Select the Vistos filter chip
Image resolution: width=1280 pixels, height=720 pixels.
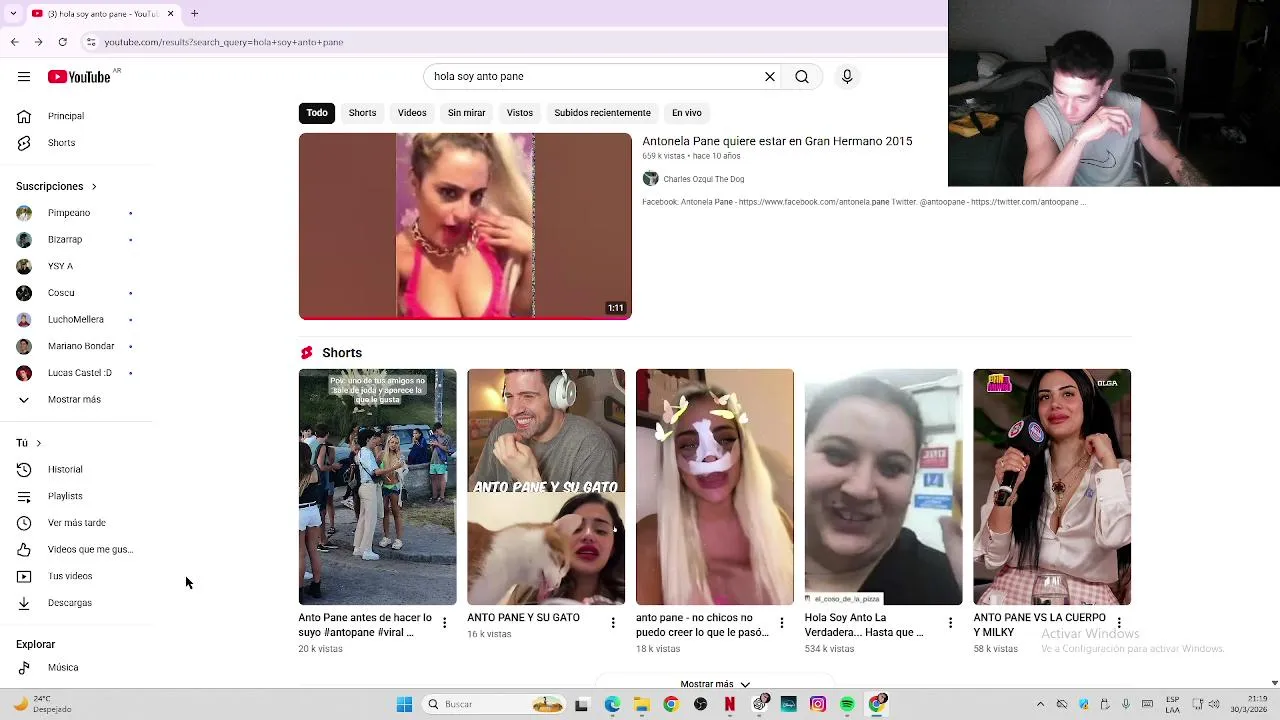point(520,113)
